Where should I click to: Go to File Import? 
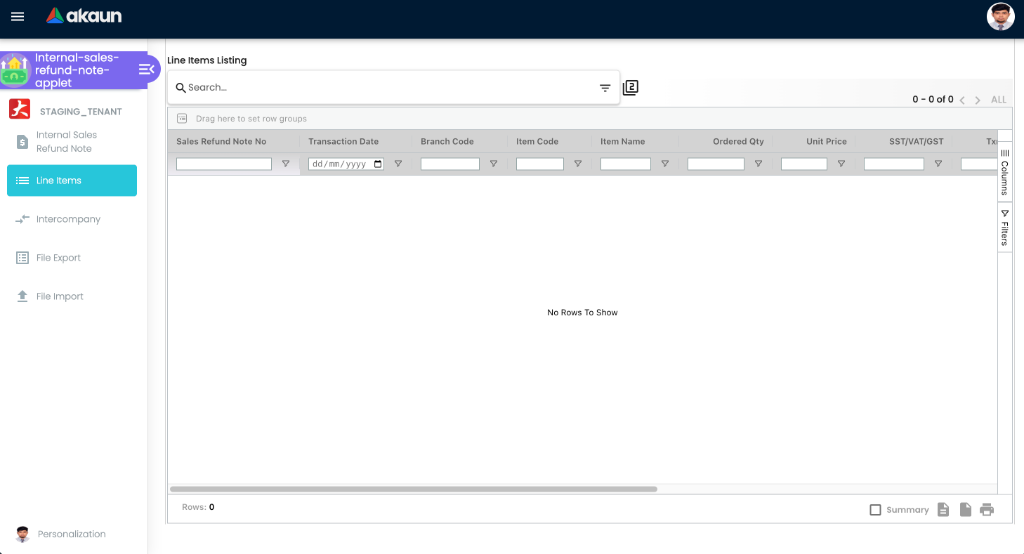point(72,296)
